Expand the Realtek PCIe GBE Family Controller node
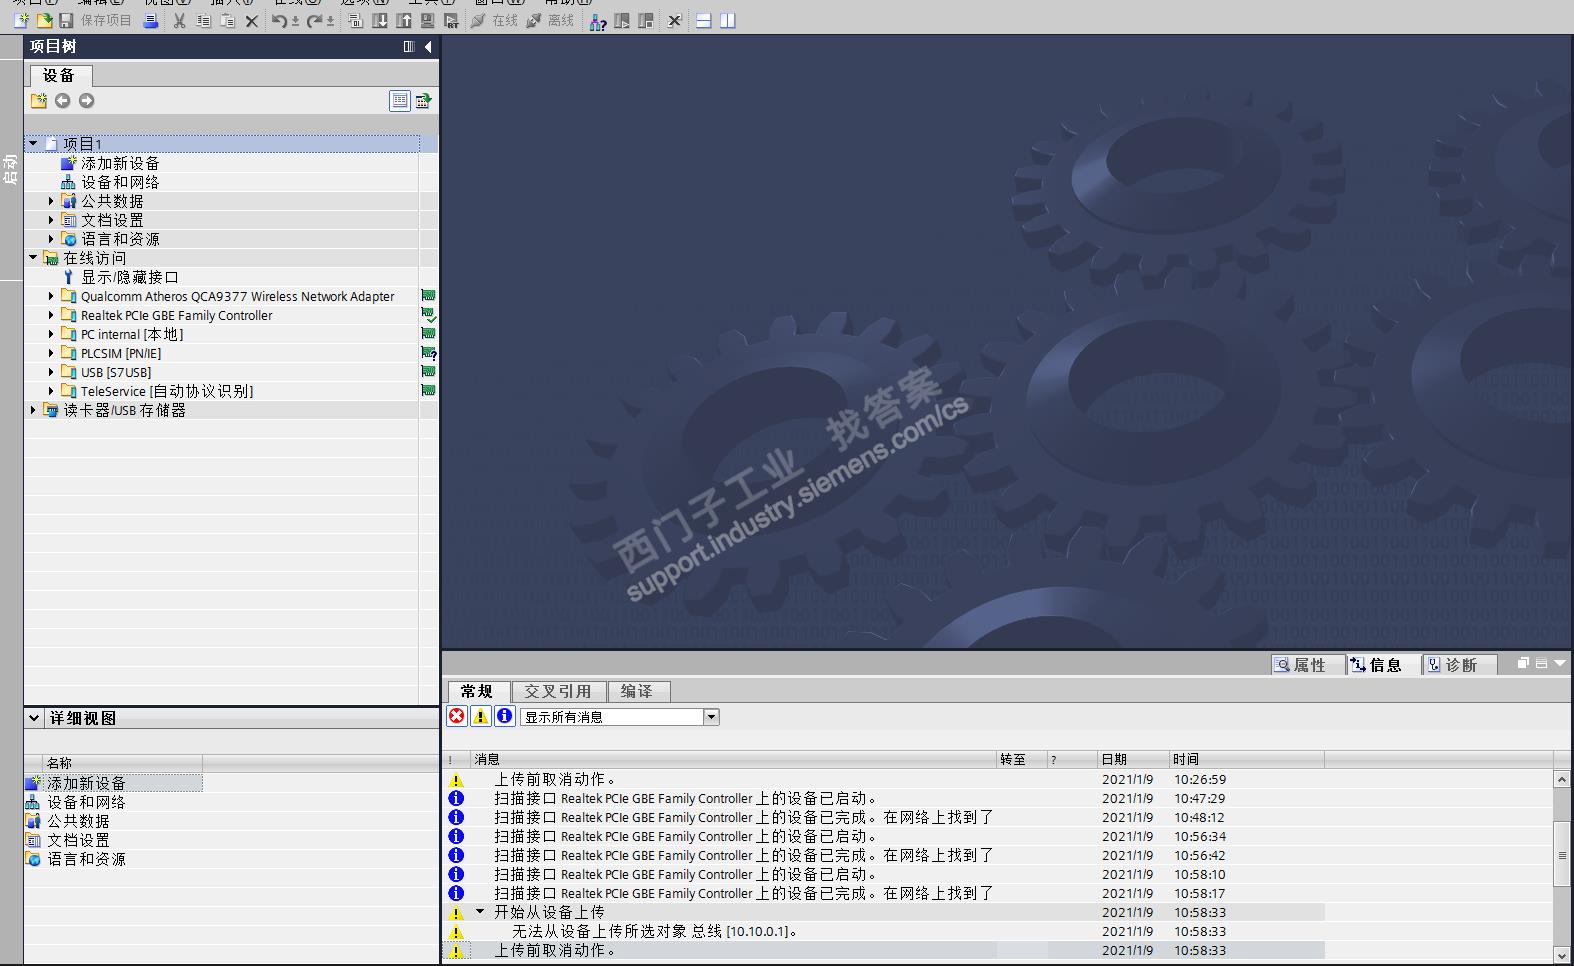The width and height of the screenshot is (1574, 966). coord(51,315)
